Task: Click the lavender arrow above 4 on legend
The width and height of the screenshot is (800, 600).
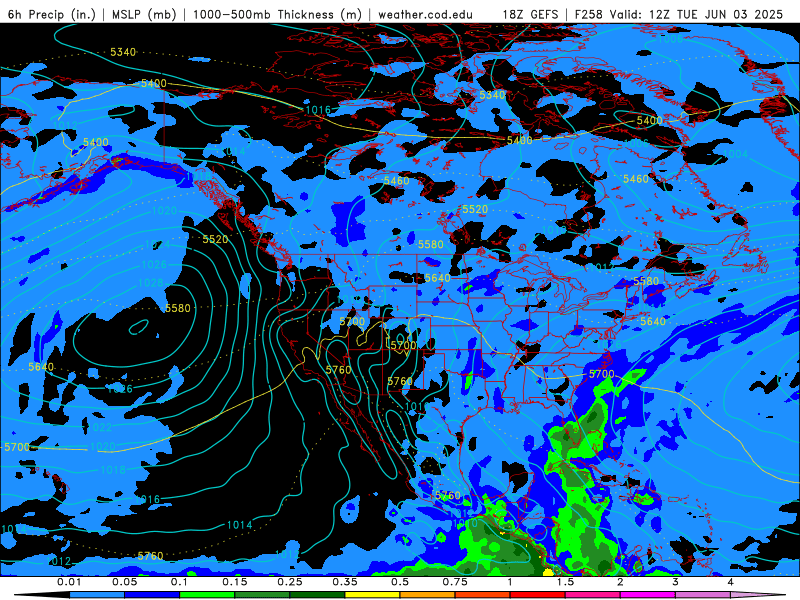Action: pos(758,595)
